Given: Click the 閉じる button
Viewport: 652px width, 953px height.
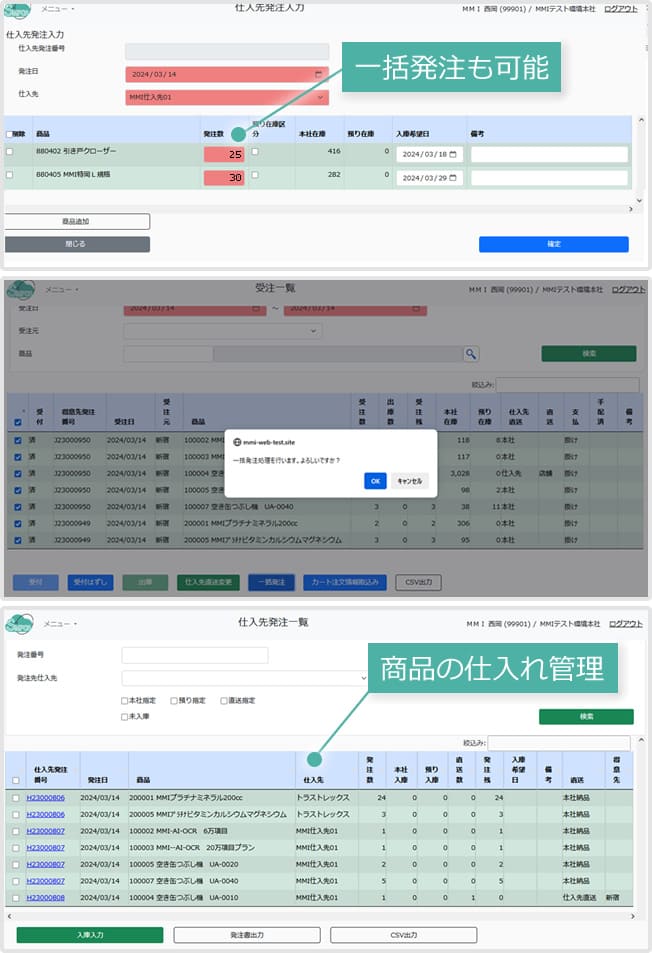Looking at the screenshot, I should [77, 244].
